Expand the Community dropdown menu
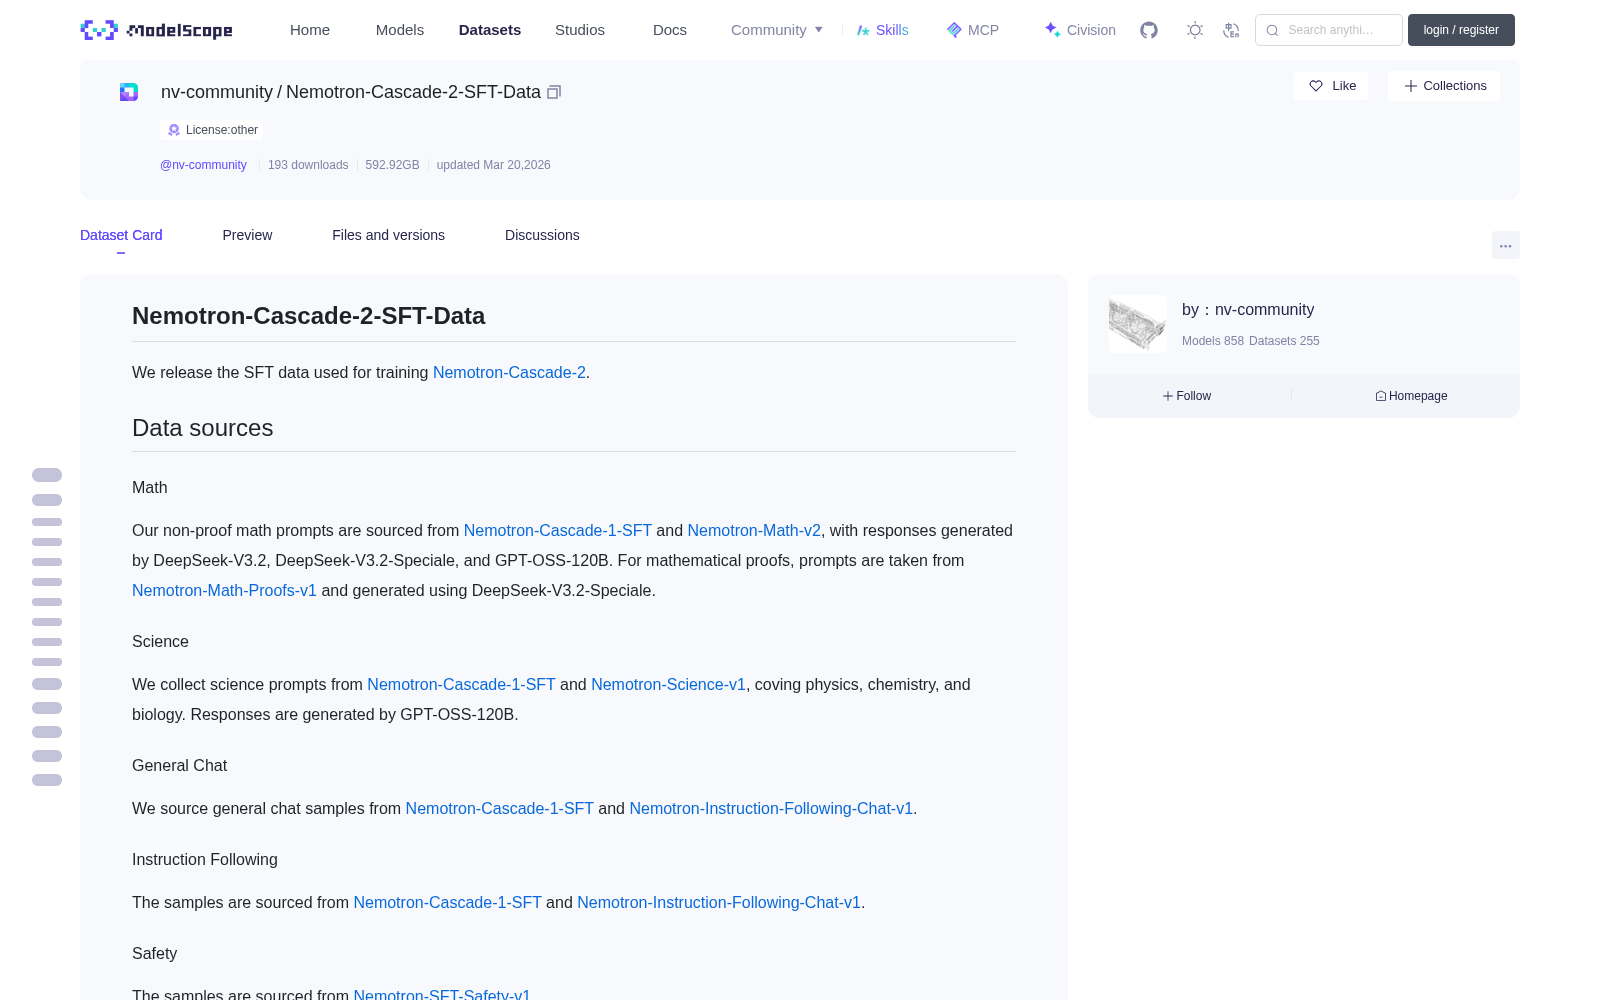 point(777,30)
